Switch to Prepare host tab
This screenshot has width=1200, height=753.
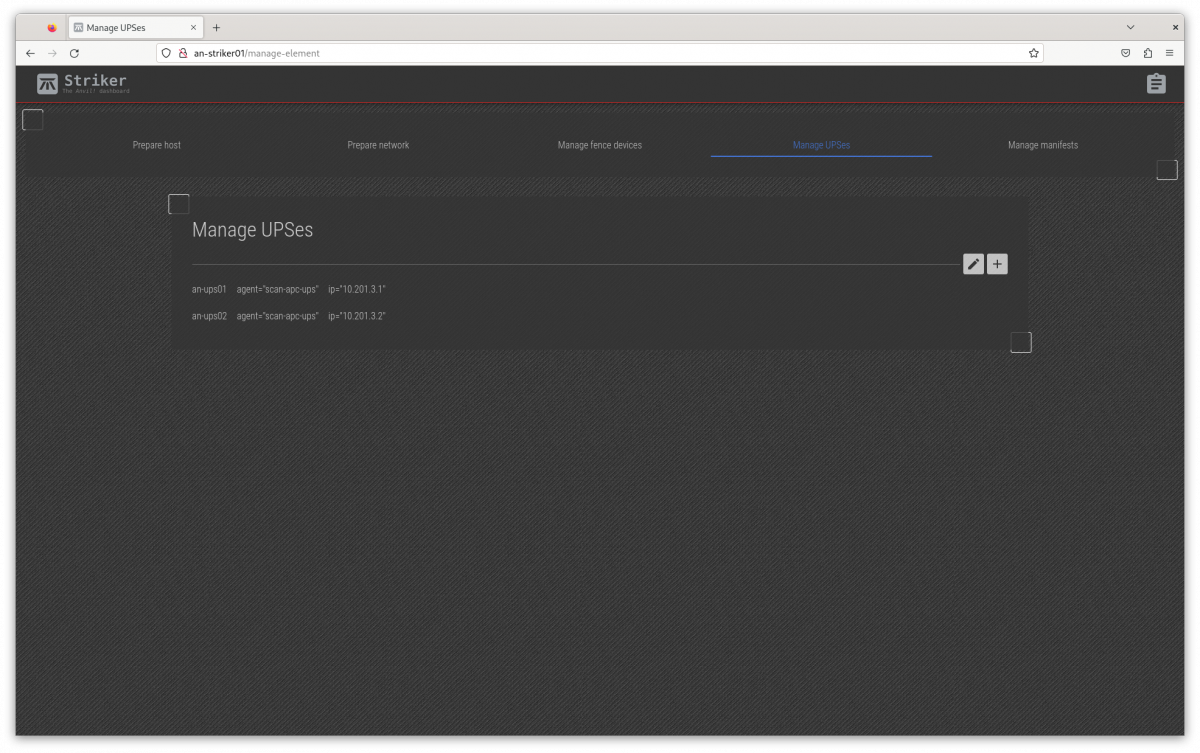(157, 145)
